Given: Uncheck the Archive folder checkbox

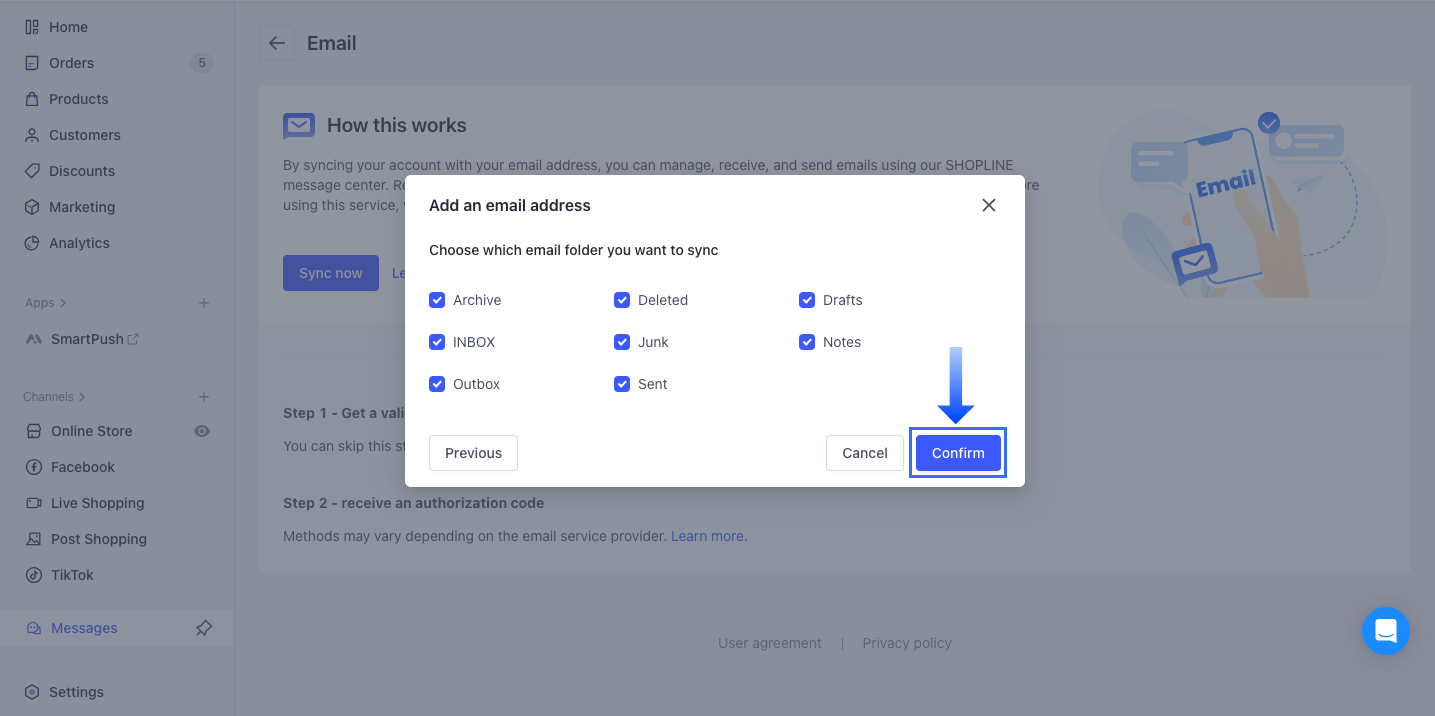Looking at the screenshot, I should coord(437,300).
